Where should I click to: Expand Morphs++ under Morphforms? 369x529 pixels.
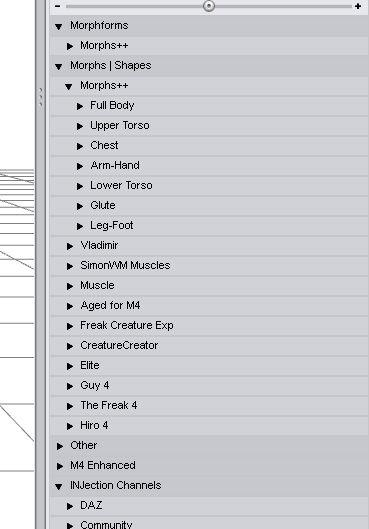[70, 46]
